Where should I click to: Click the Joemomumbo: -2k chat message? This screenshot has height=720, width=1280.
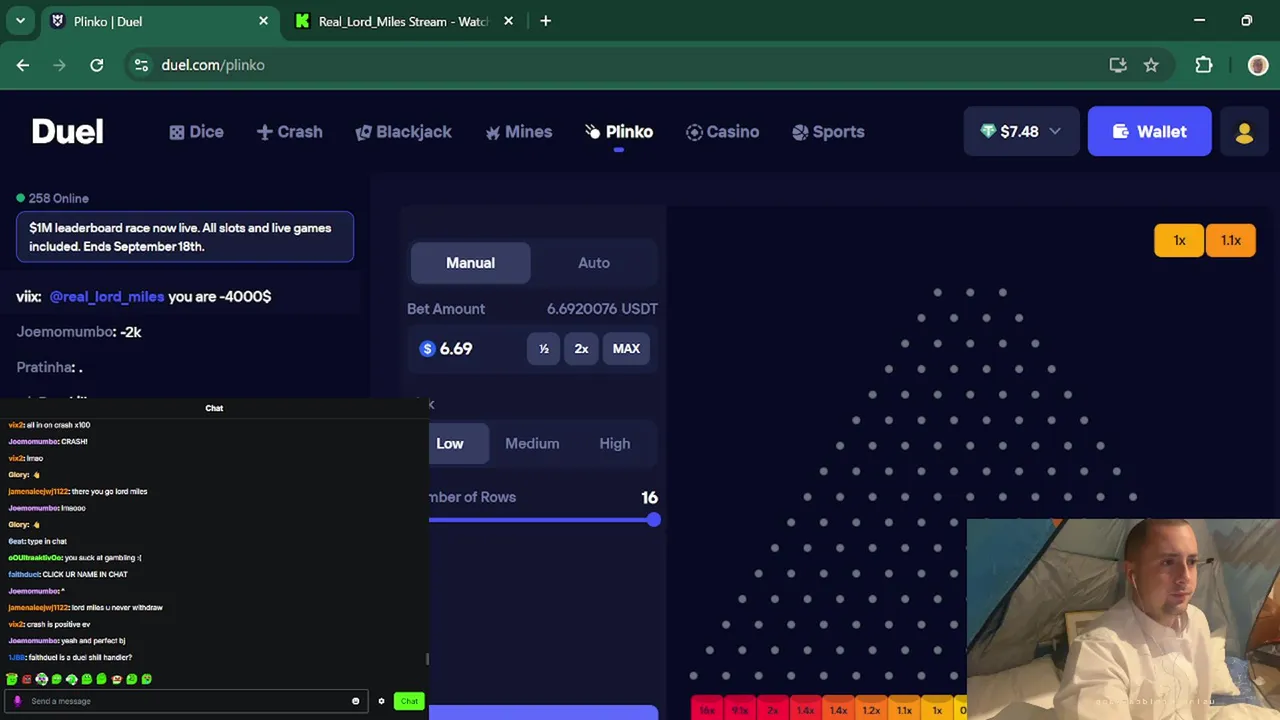[79, 332]
